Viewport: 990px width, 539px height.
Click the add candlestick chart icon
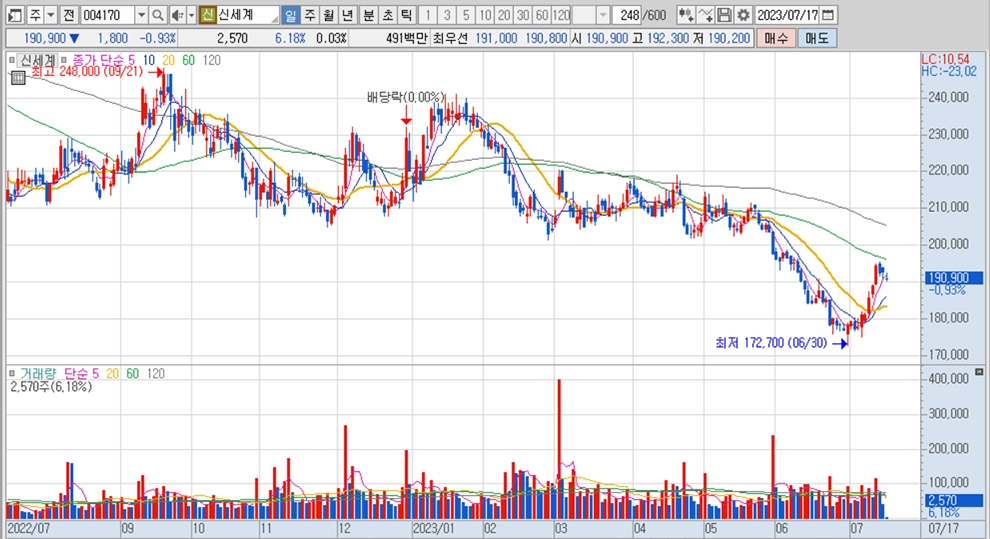click(x=686, y=15)
